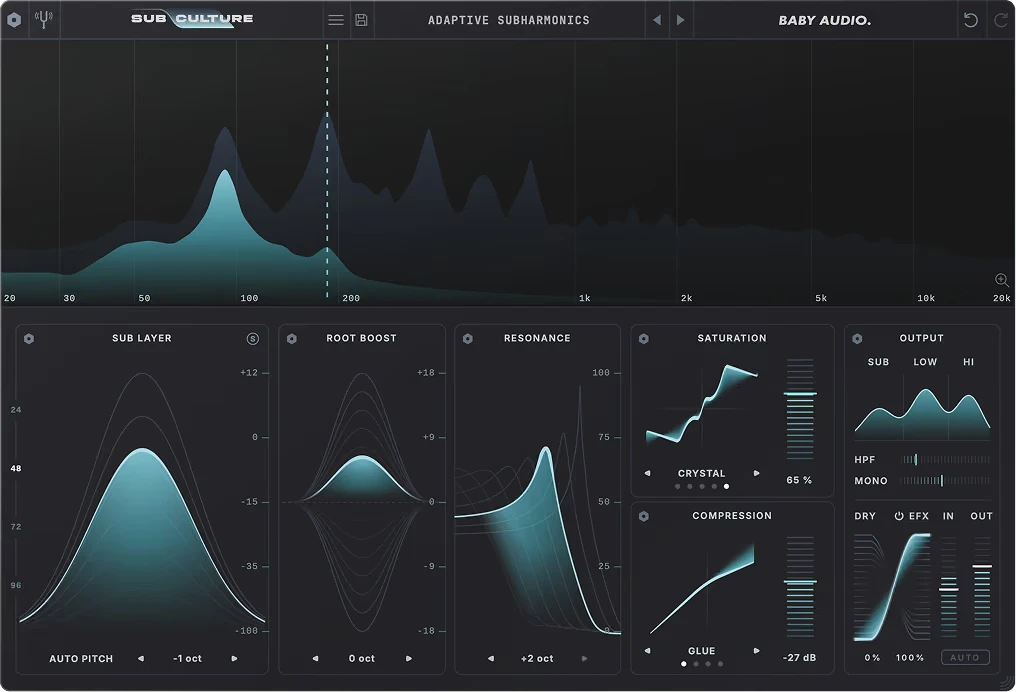The height and width of the screenshot is (692, 1016).
Task: Click the MONO slider
Action: [x=946, y=481]
